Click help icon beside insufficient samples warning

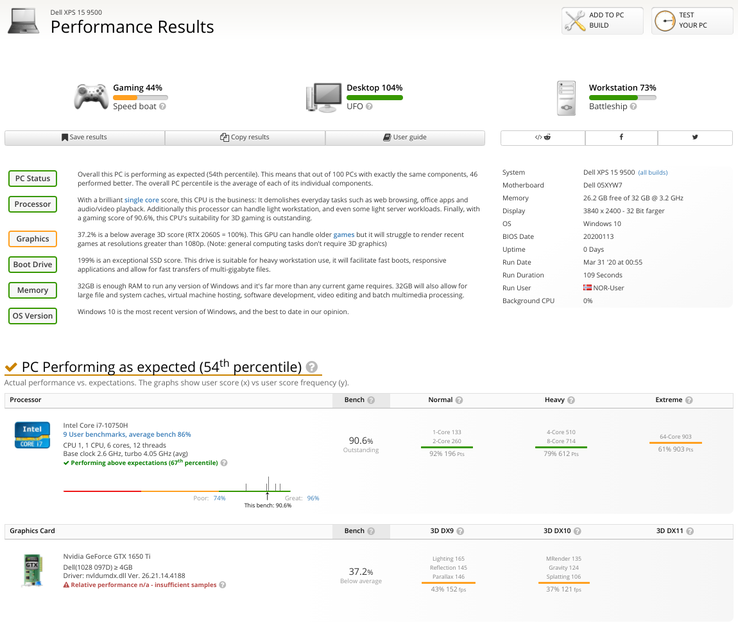[x=223, y=585]
